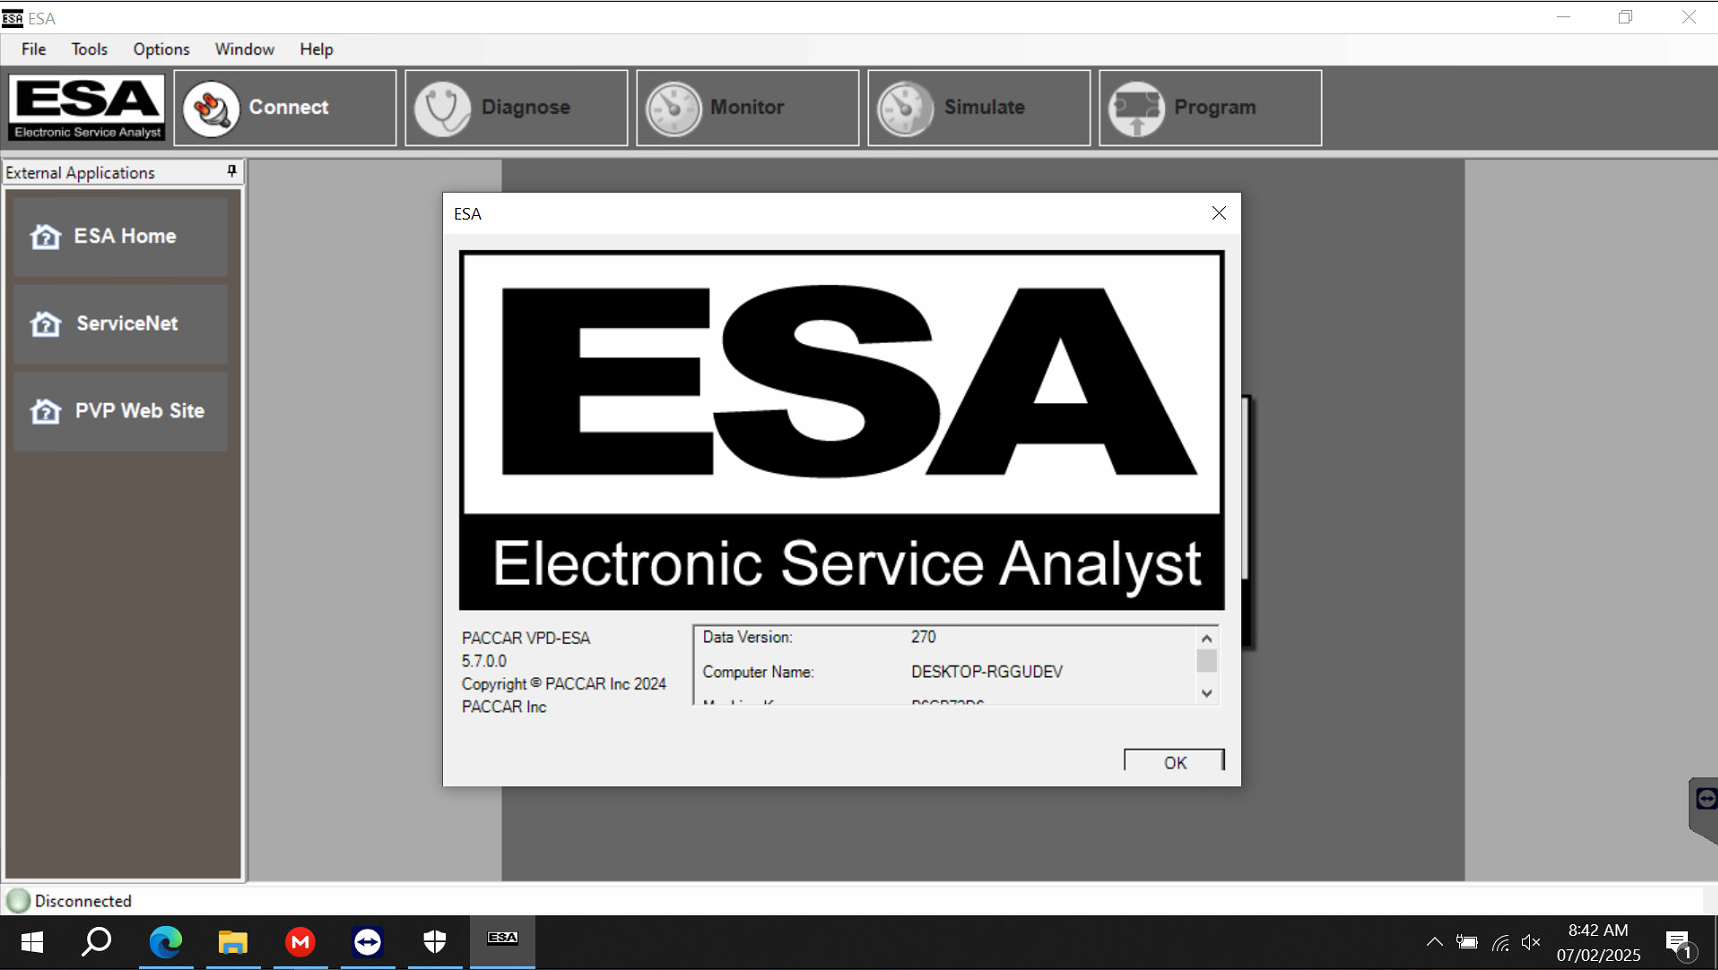The image size is (1718, 970).
Task: Go to ESA Home in sidebar
Action: pyautogui.click(x=120, y=236)
